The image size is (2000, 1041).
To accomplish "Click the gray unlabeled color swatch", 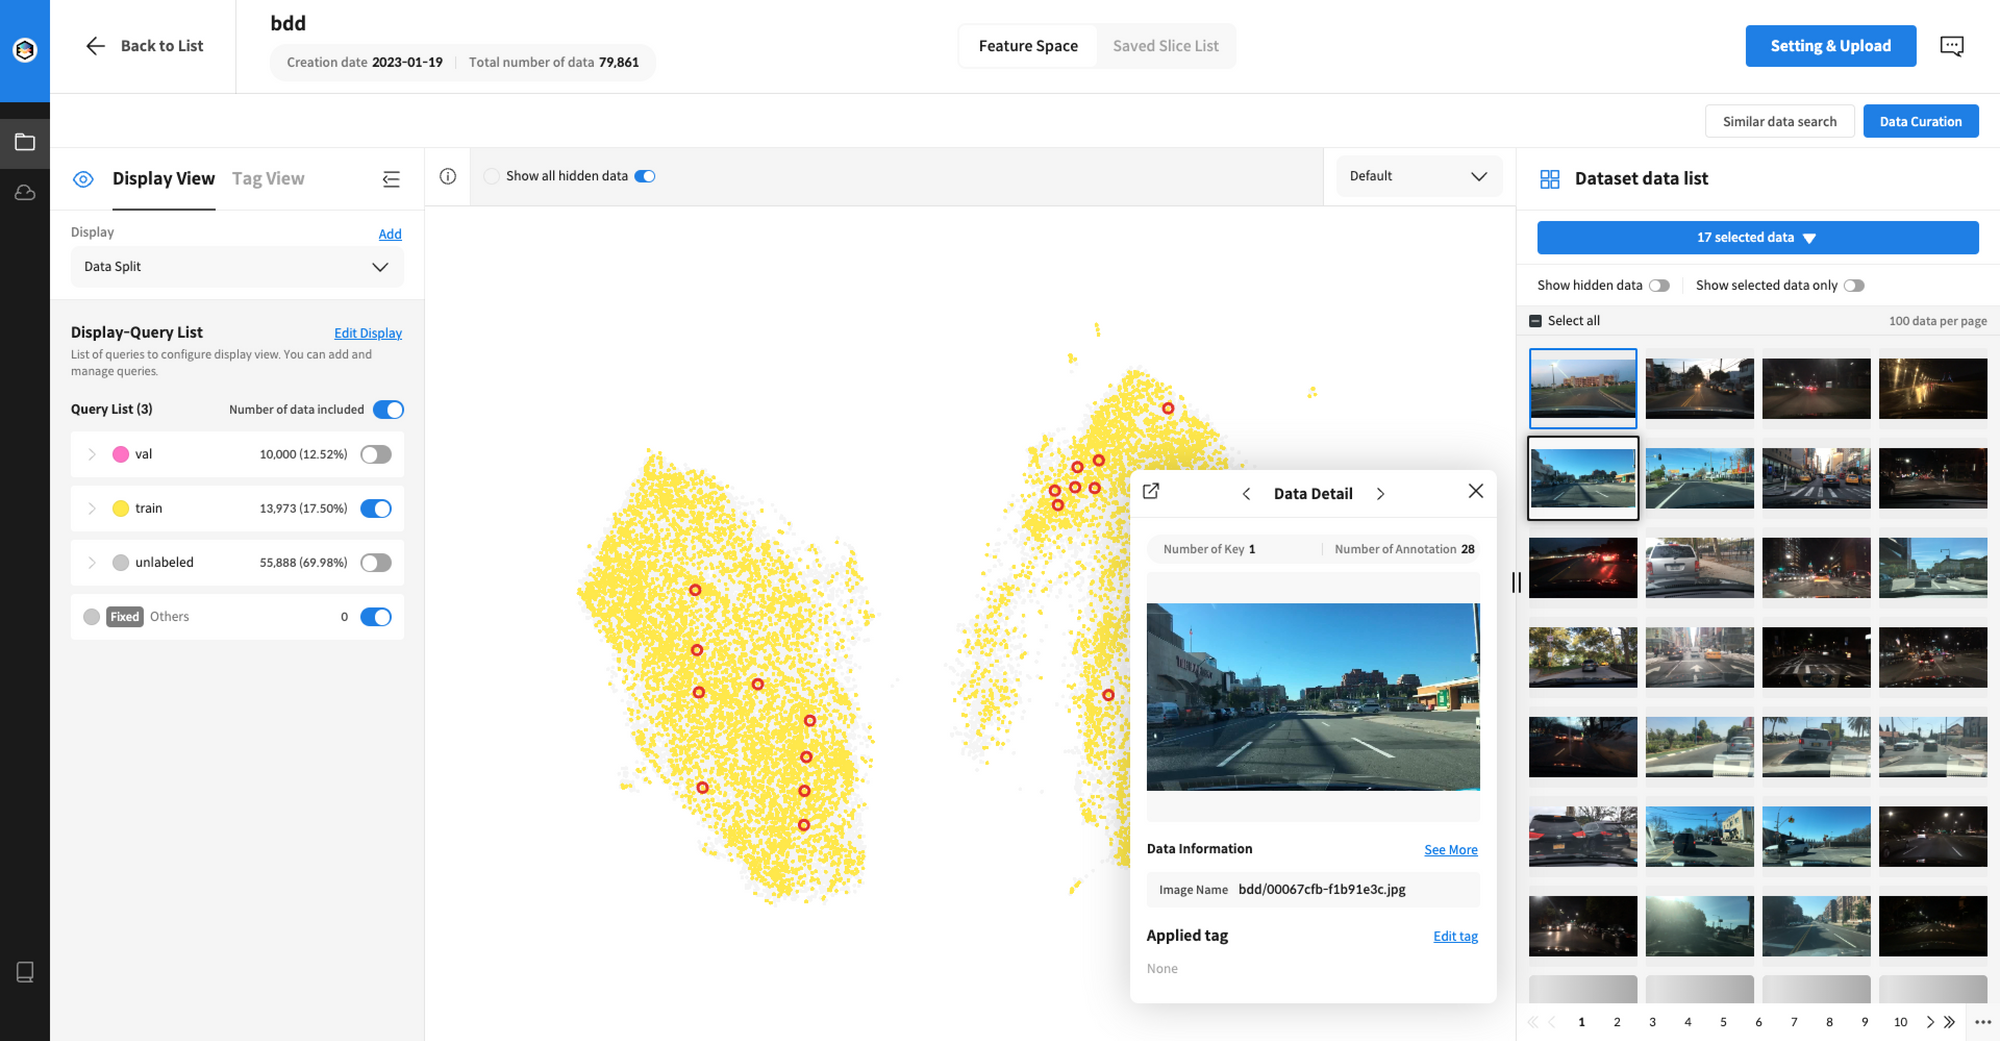I will click(121, 563).
